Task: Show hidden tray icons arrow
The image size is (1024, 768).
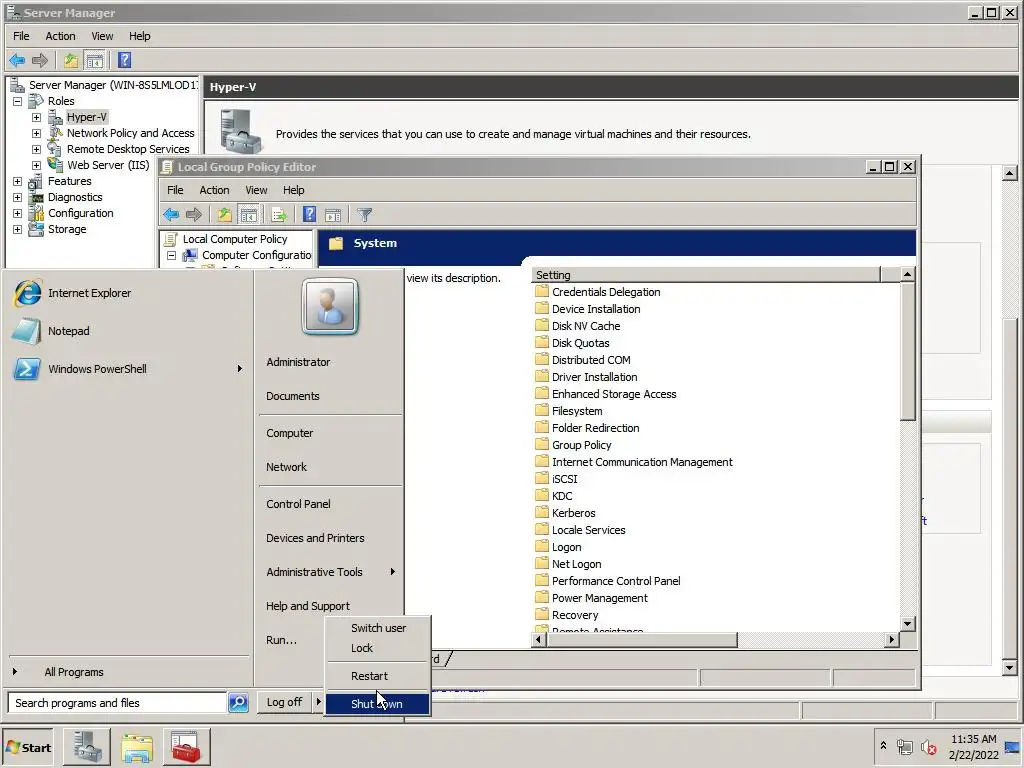Action: click(x=883, y=745)
